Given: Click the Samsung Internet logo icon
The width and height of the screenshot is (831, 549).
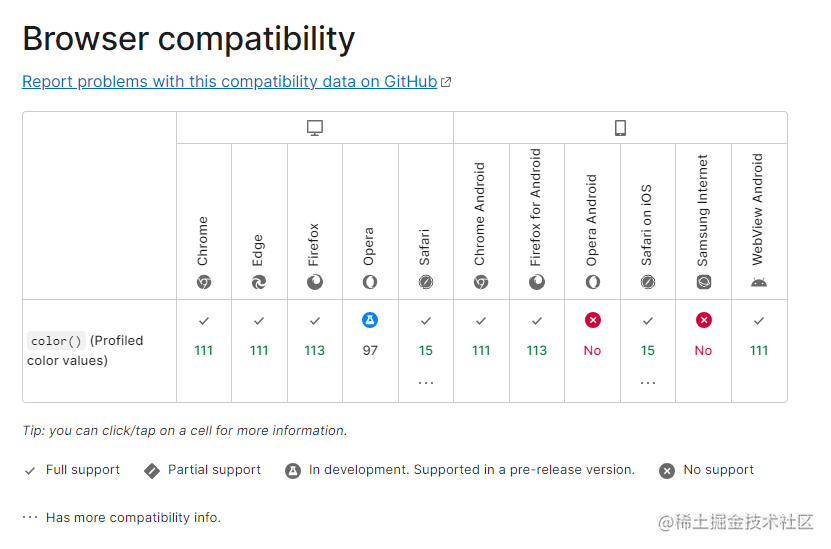Looking at the screenshot, I should click(704, 283).
